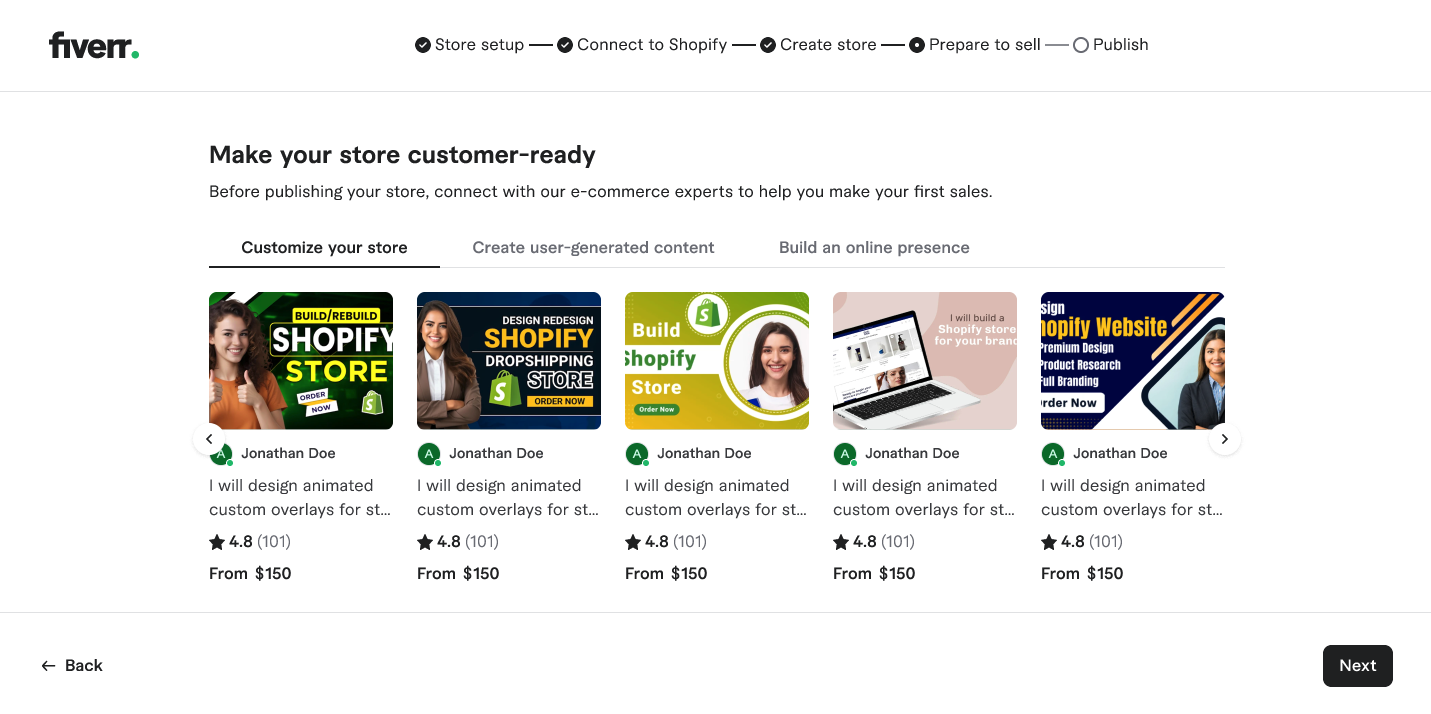Select the Customize your store tab
This screenshot has width=1431, height=714.
point(324,248)
